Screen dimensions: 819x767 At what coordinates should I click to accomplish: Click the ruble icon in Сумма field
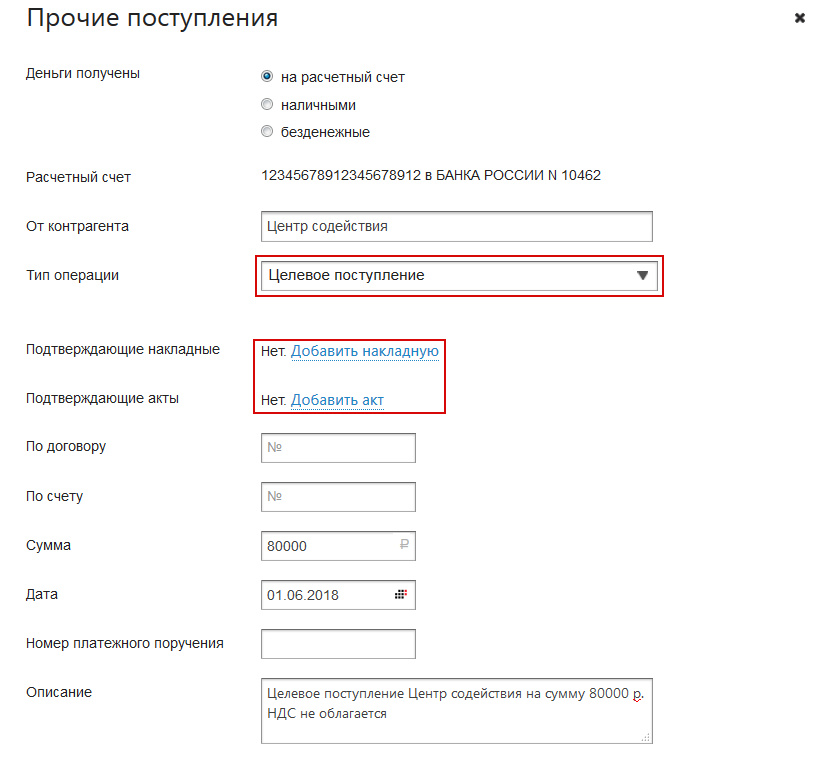404,546
